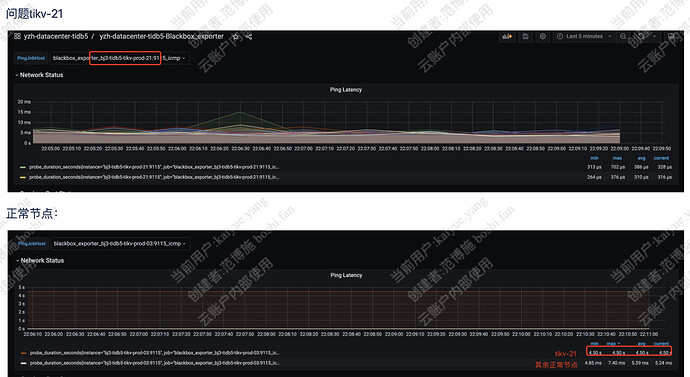
Task: Click the zoom out time range icon
Action: coord(623,37)
